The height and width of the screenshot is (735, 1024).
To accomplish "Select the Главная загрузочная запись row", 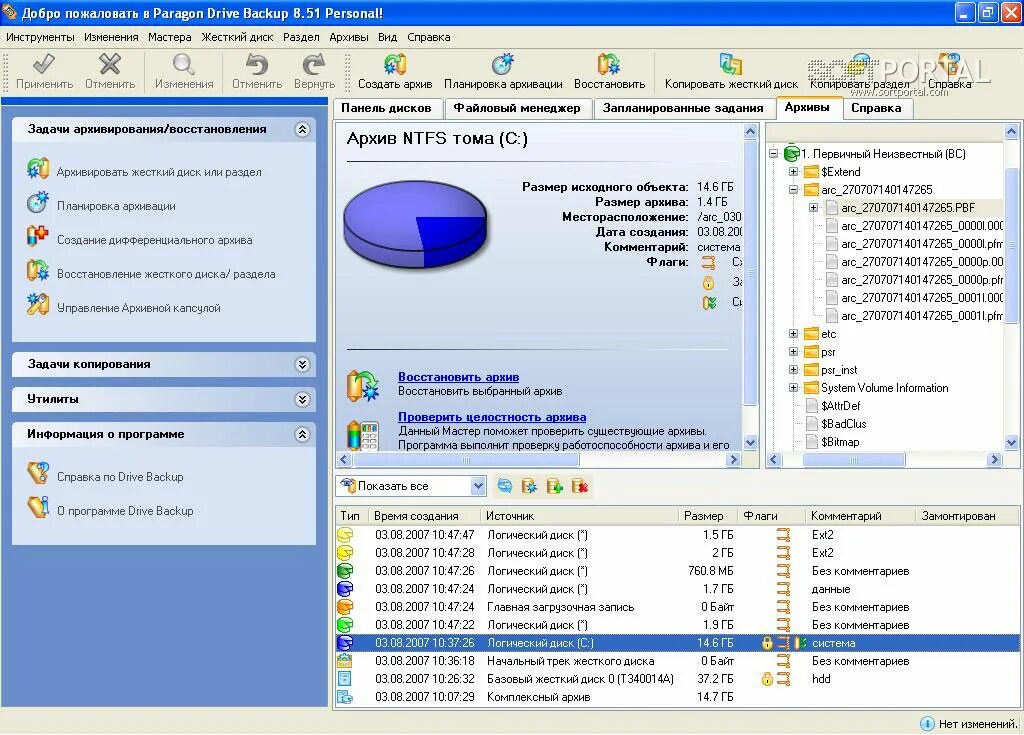I will pos(677,607).
